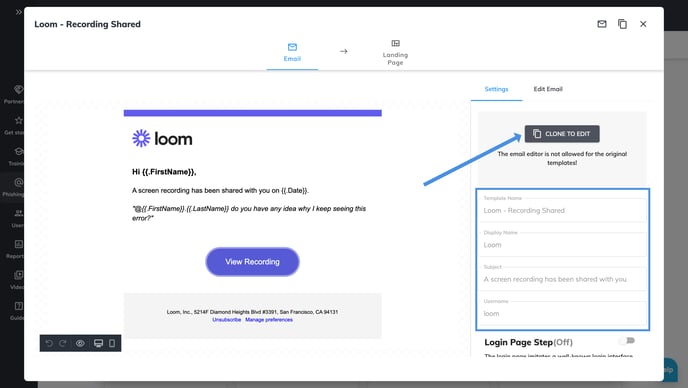
Task: Close the Loom template dialog
Action: click(x=643, y=24)
